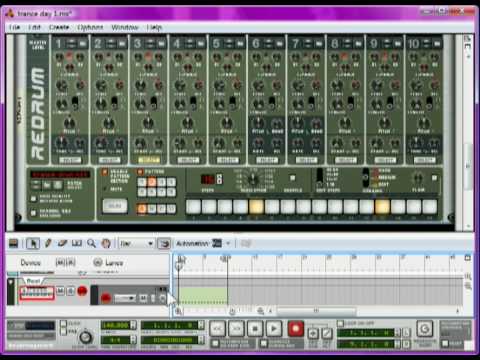Click the Automation color swatch
This screenshot has height=360, width=480.
[x=217, y=243]
